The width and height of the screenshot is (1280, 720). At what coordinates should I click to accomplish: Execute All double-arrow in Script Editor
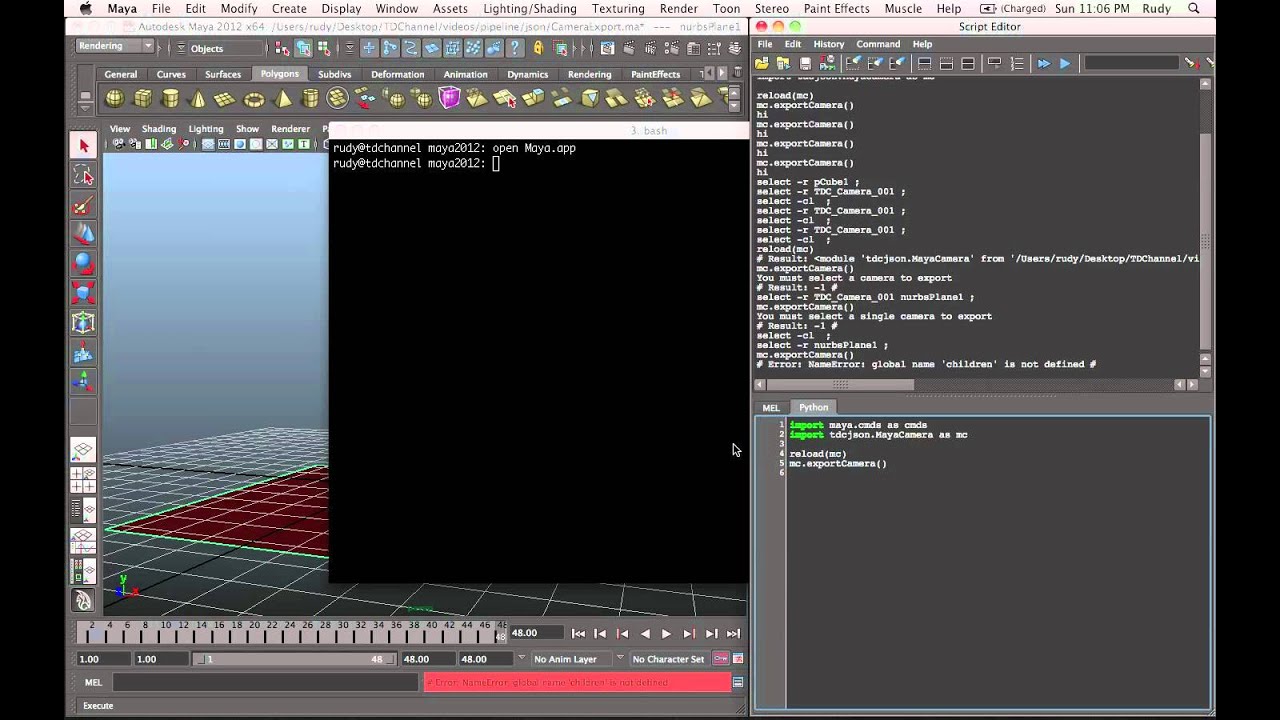pos(1043,63)
